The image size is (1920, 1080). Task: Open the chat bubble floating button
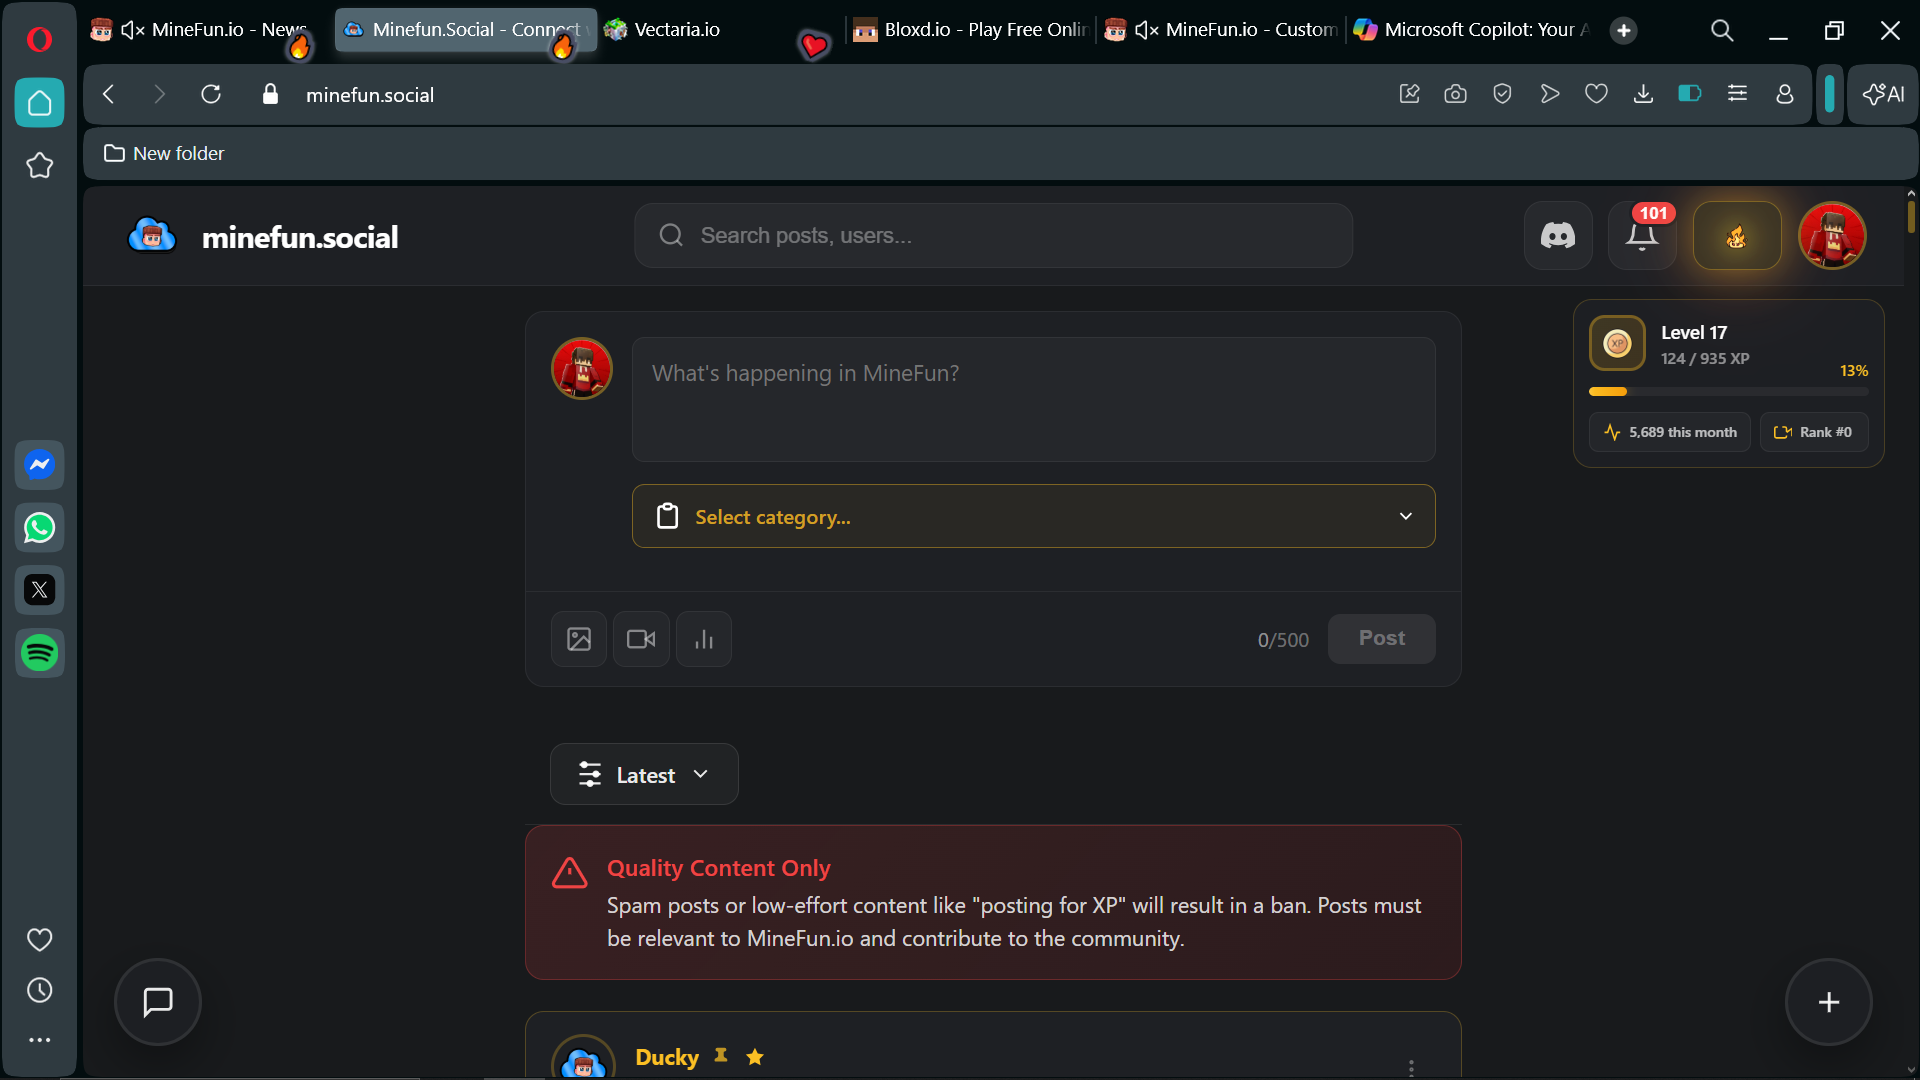158,1002
